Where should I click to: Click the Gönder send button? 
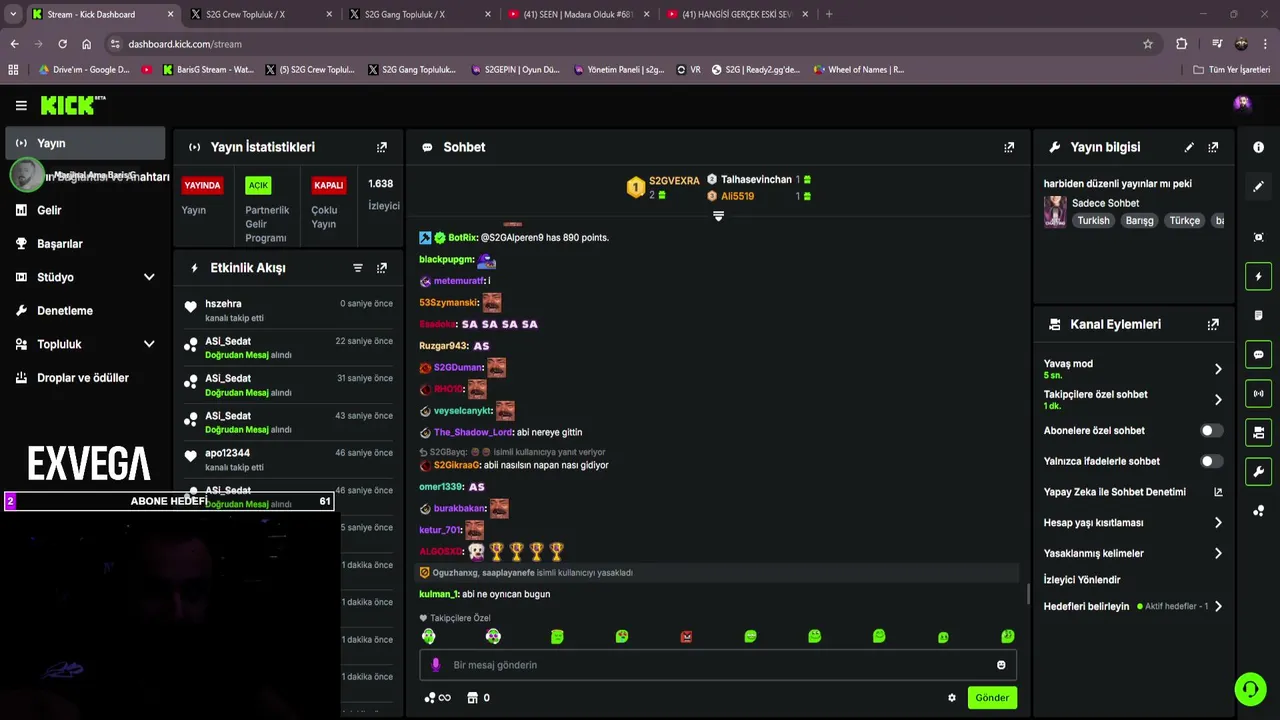click(992, 698)
